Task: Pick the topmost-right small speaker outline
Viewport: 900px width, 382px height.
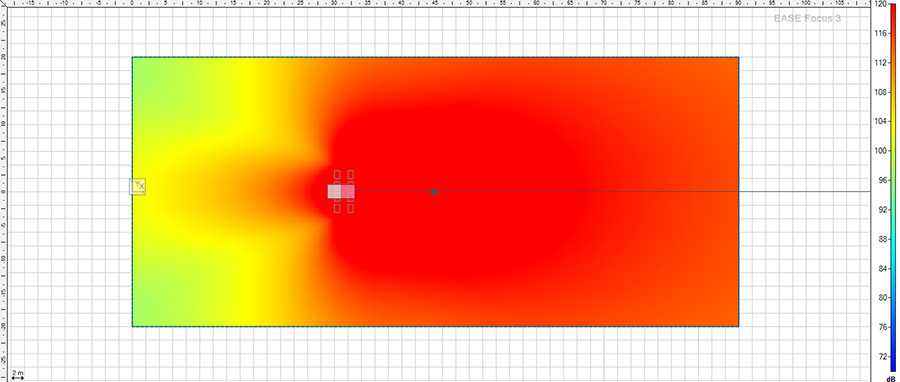Action: (351, 174)
